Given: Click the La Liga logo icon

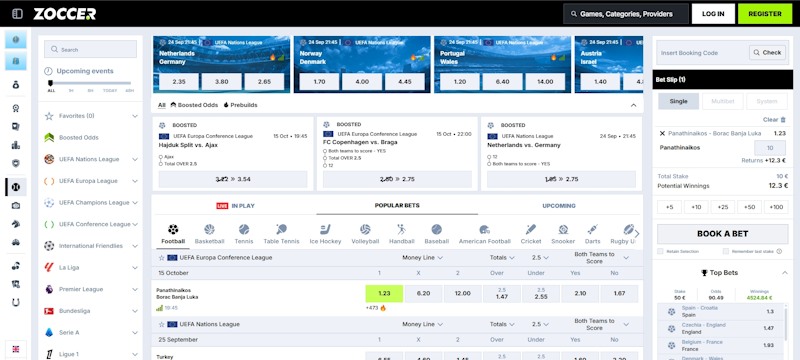Looking at the screenshot, I should coord(49,267).
